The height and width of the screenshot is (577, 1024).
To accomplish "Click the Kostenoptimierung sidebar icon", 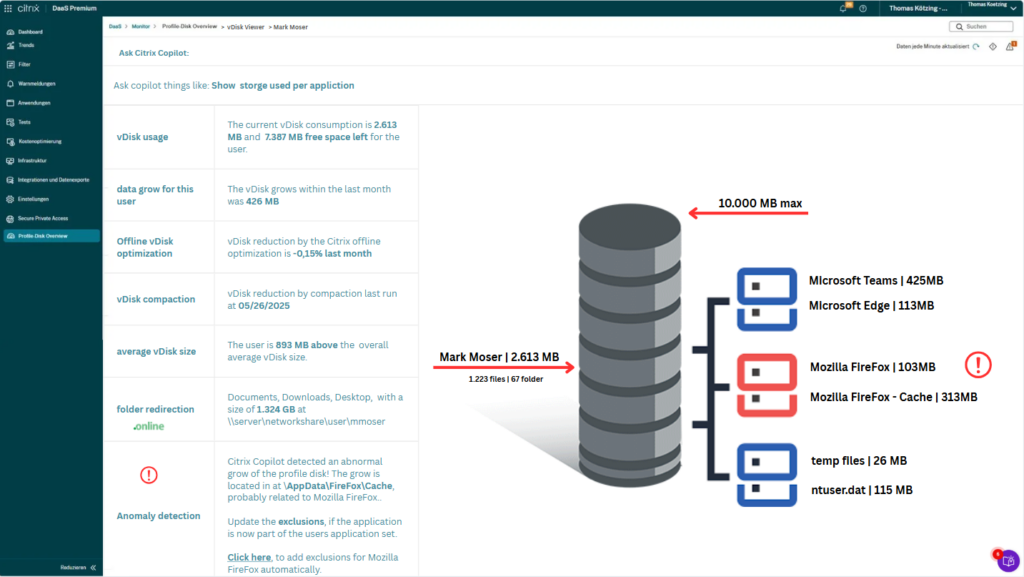I will [10, 142].
